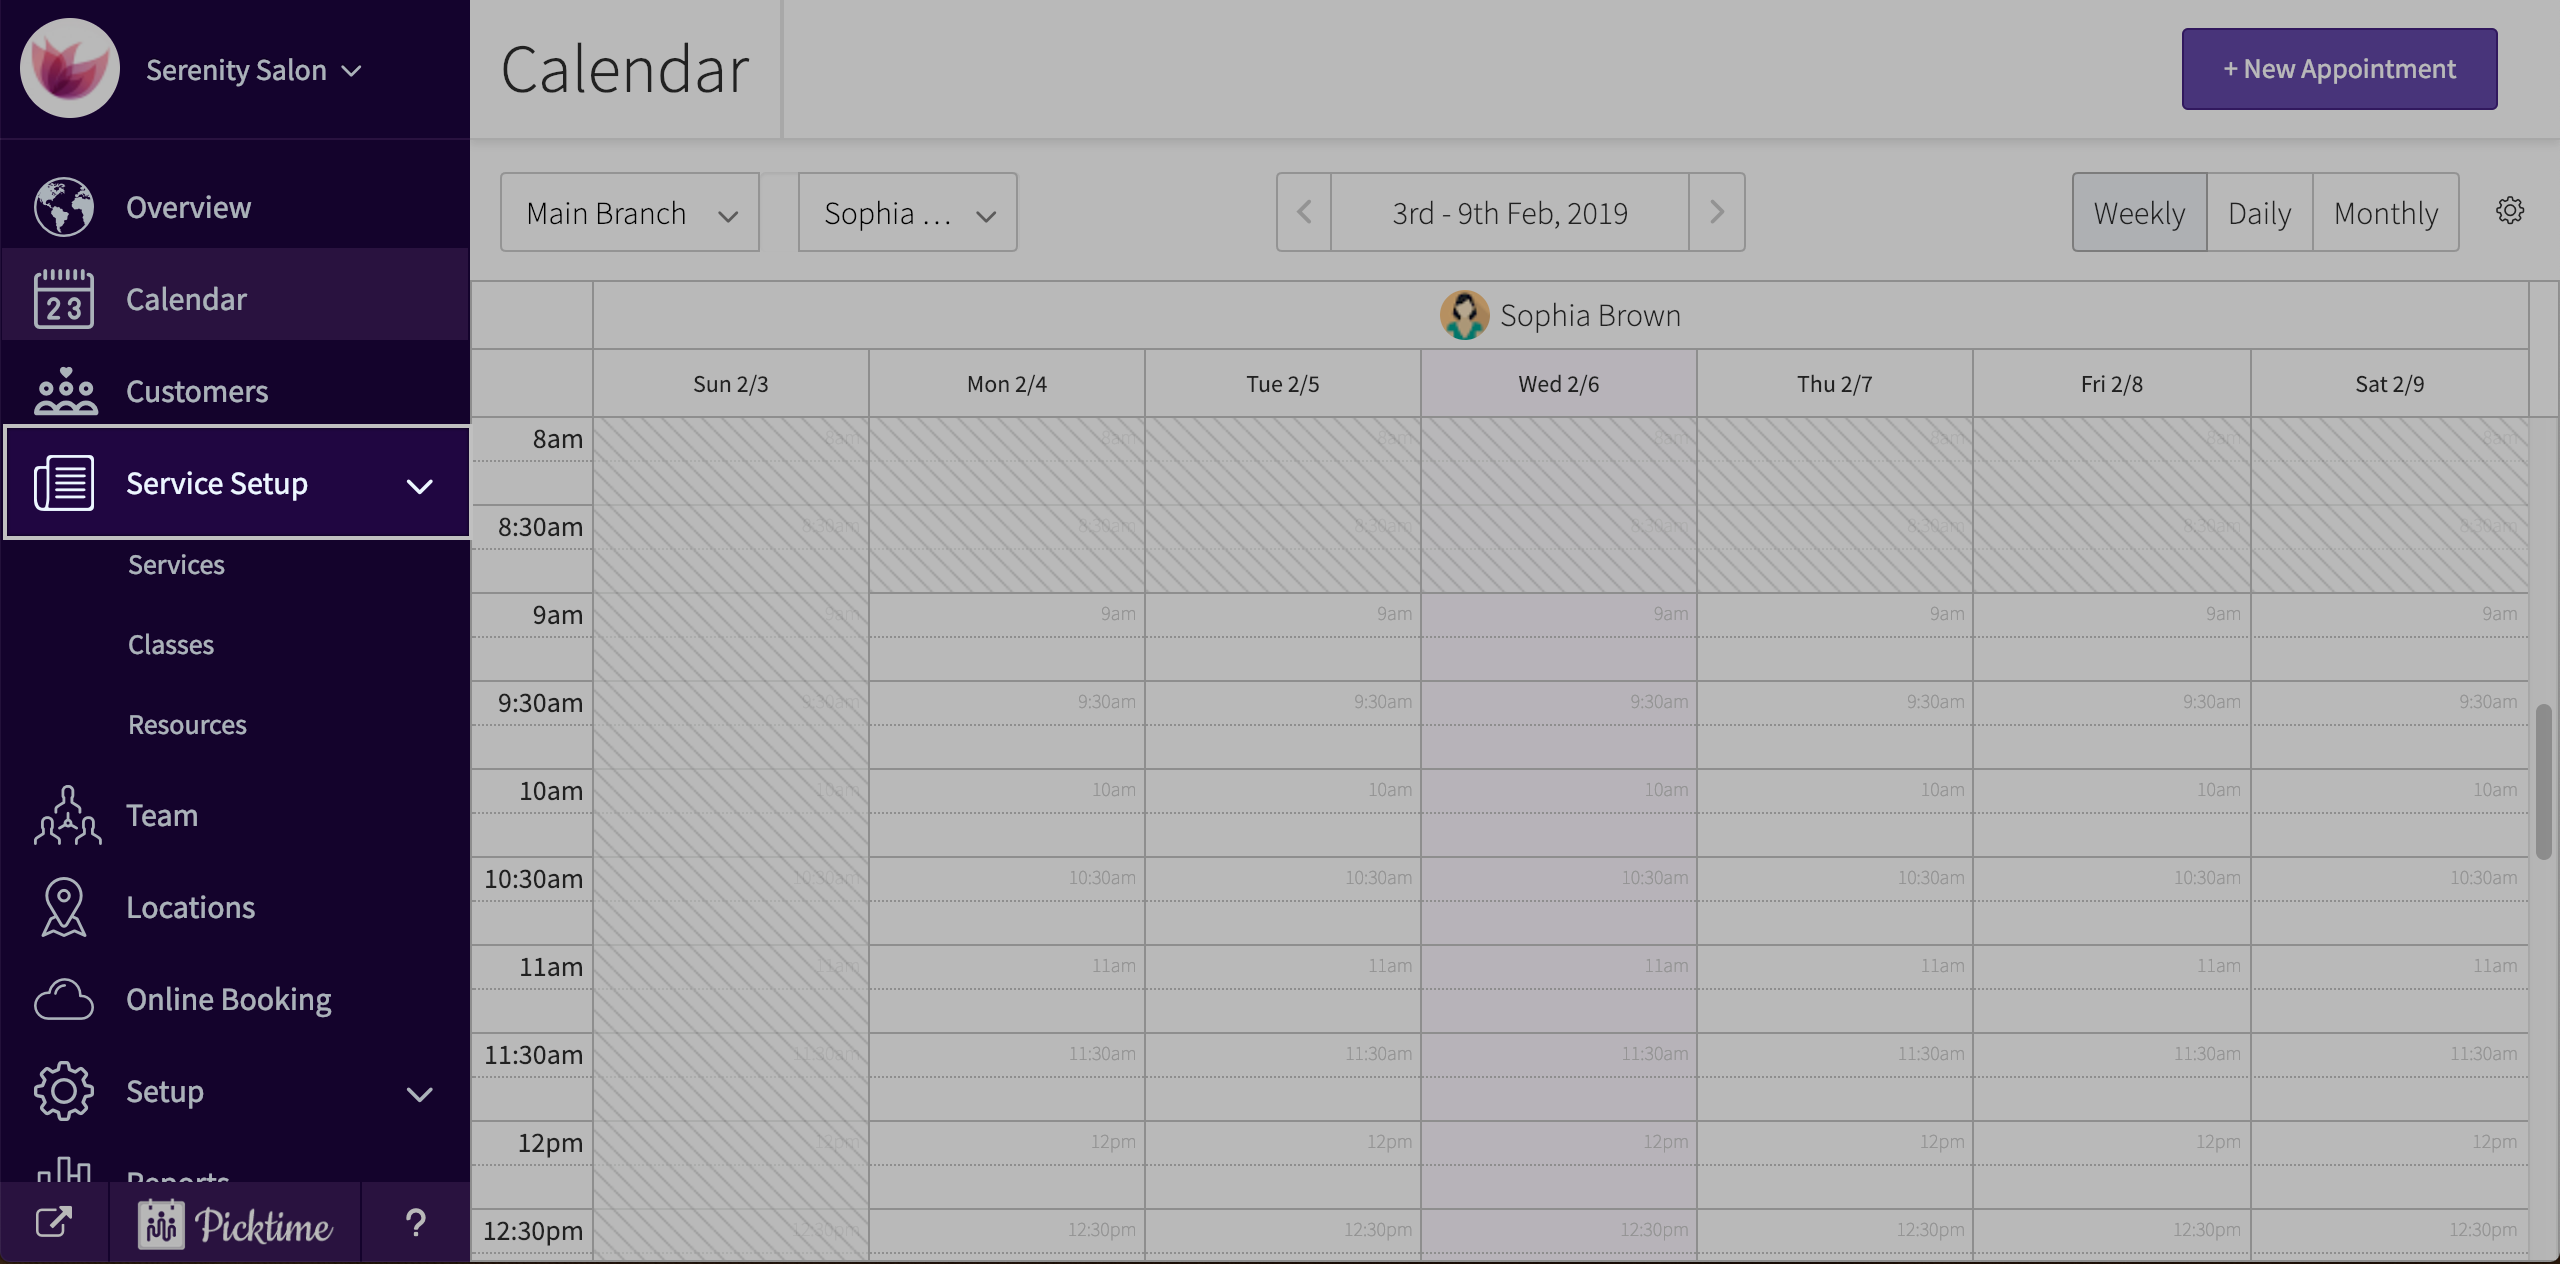Switch to Monthly calendar view
Image resolution: width=2560 pixels, height=1264 pixels.
(2385, 213)
